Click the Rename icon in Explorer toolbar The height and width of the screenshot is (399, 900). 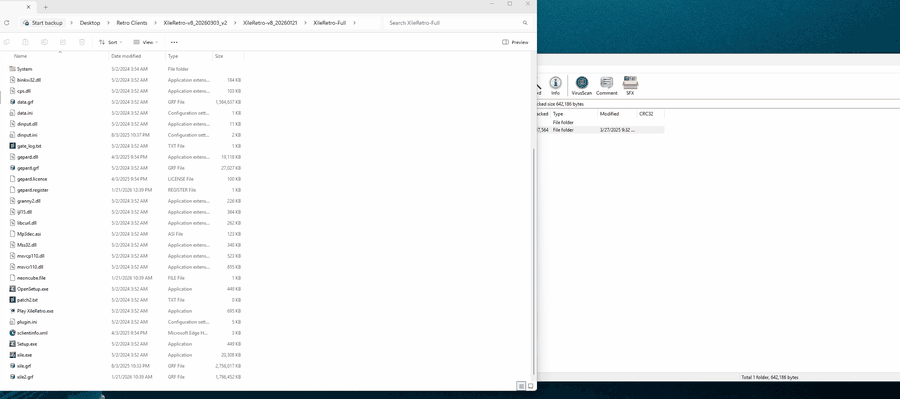44,42
